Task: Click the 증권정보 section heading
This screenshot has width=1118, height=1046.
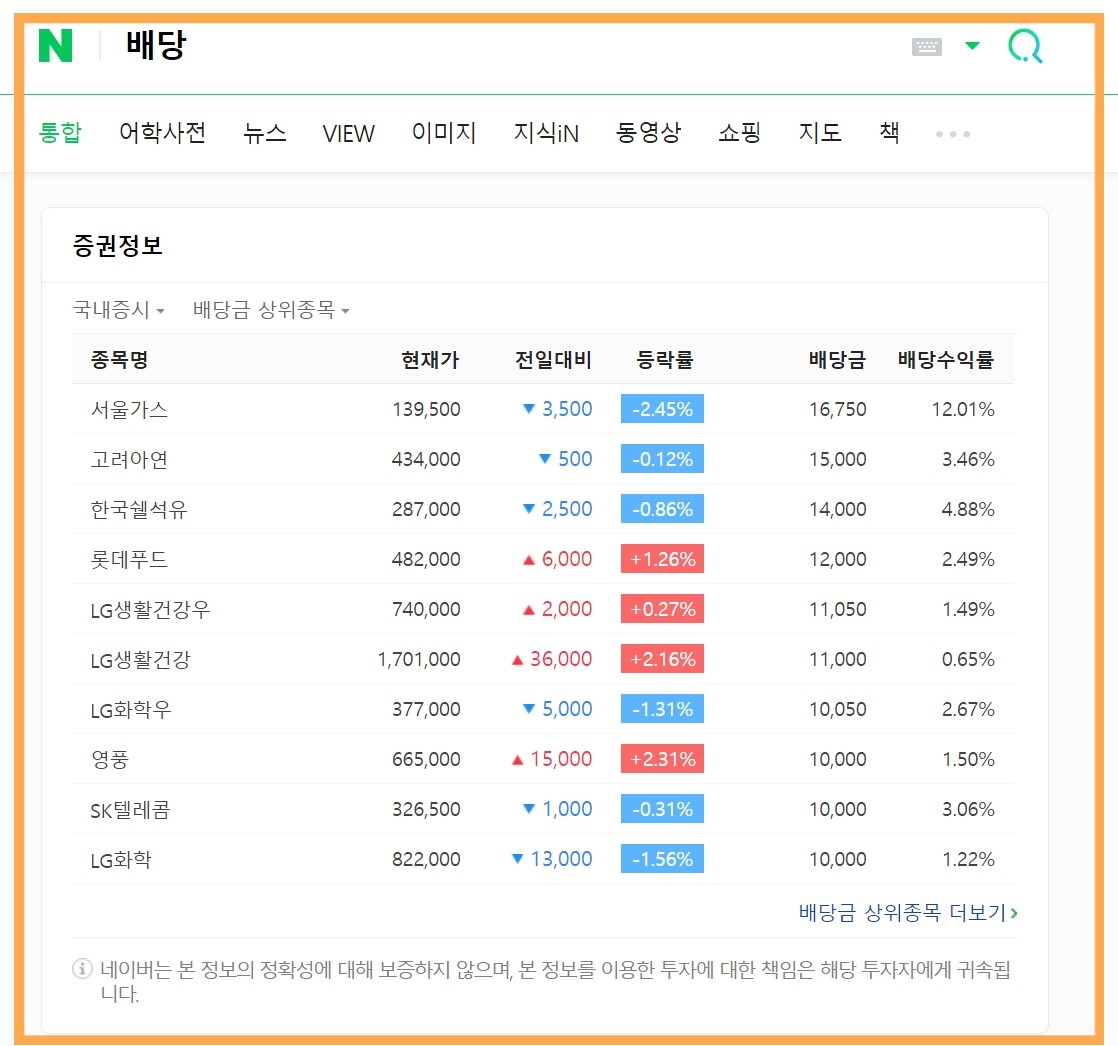Action: point(118,246)
